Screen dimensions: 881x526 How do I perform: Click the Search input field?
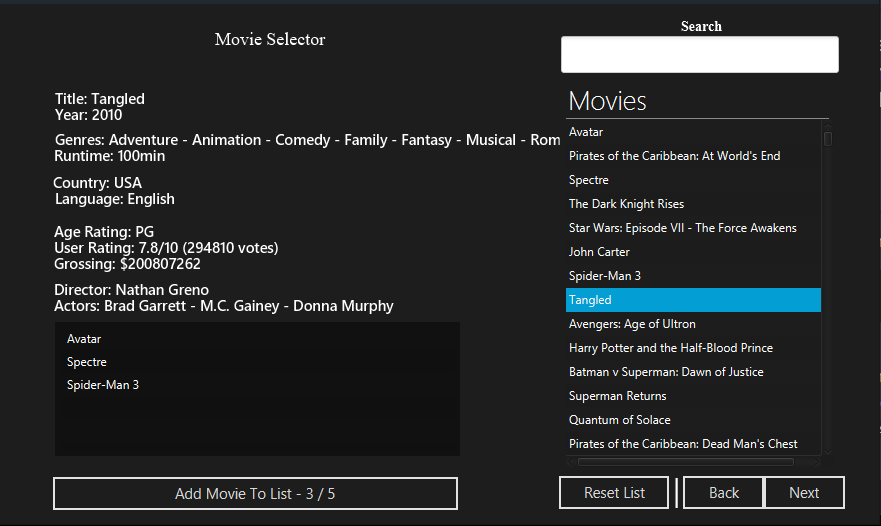pos(700,55)
